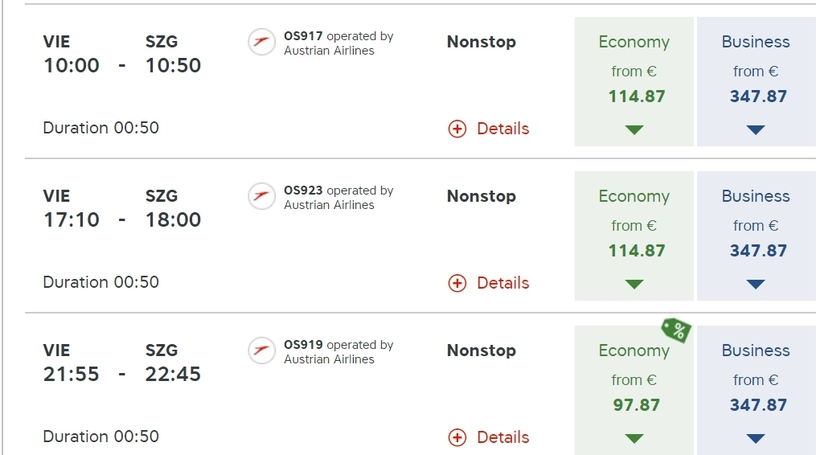Open Details link for flight OS917
This screenshot has height=455, width=820.
503,129
